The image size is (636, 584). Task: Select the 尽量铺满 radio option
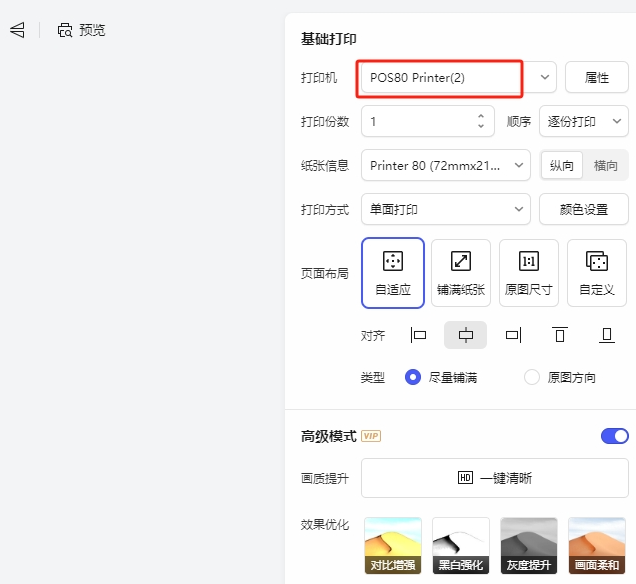coord(412,377)
